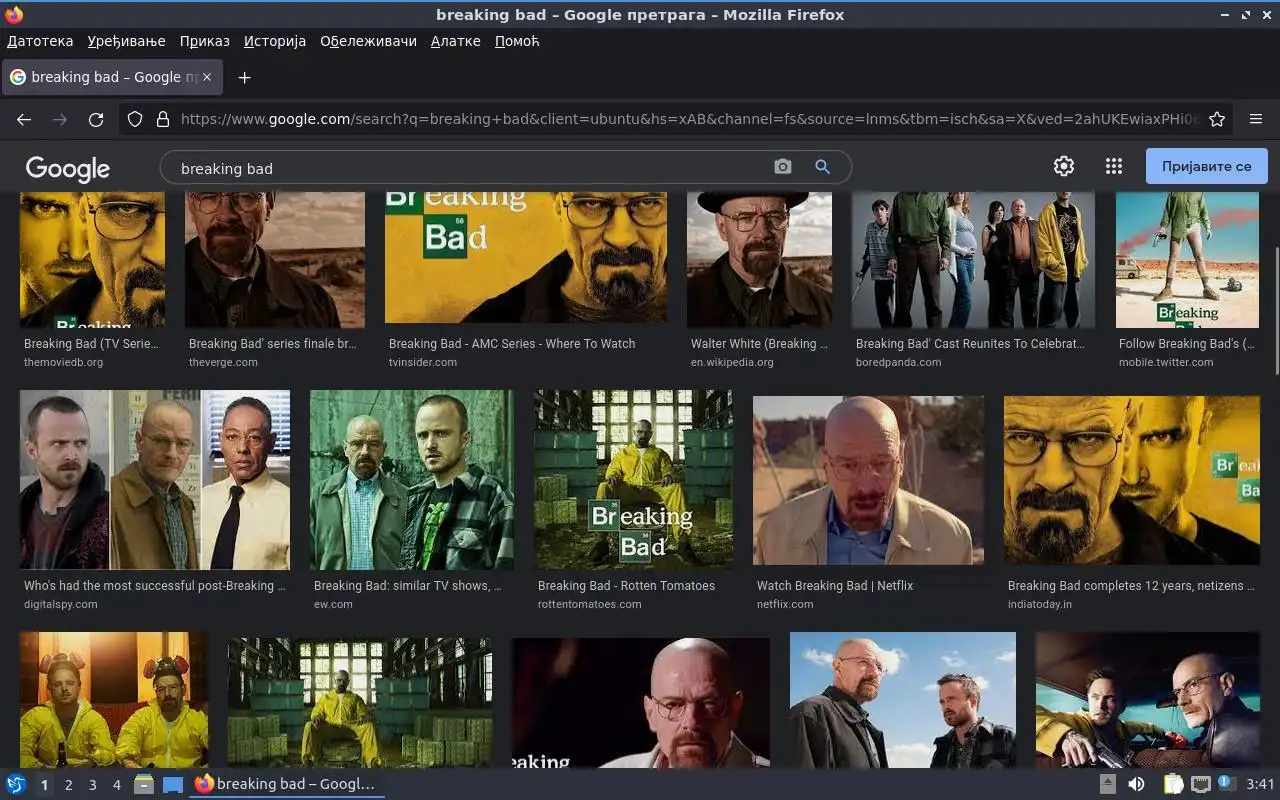The width and height of the screenshot is (1280, 800).
Task: Click the theverge.com source text
Action: 223,362
